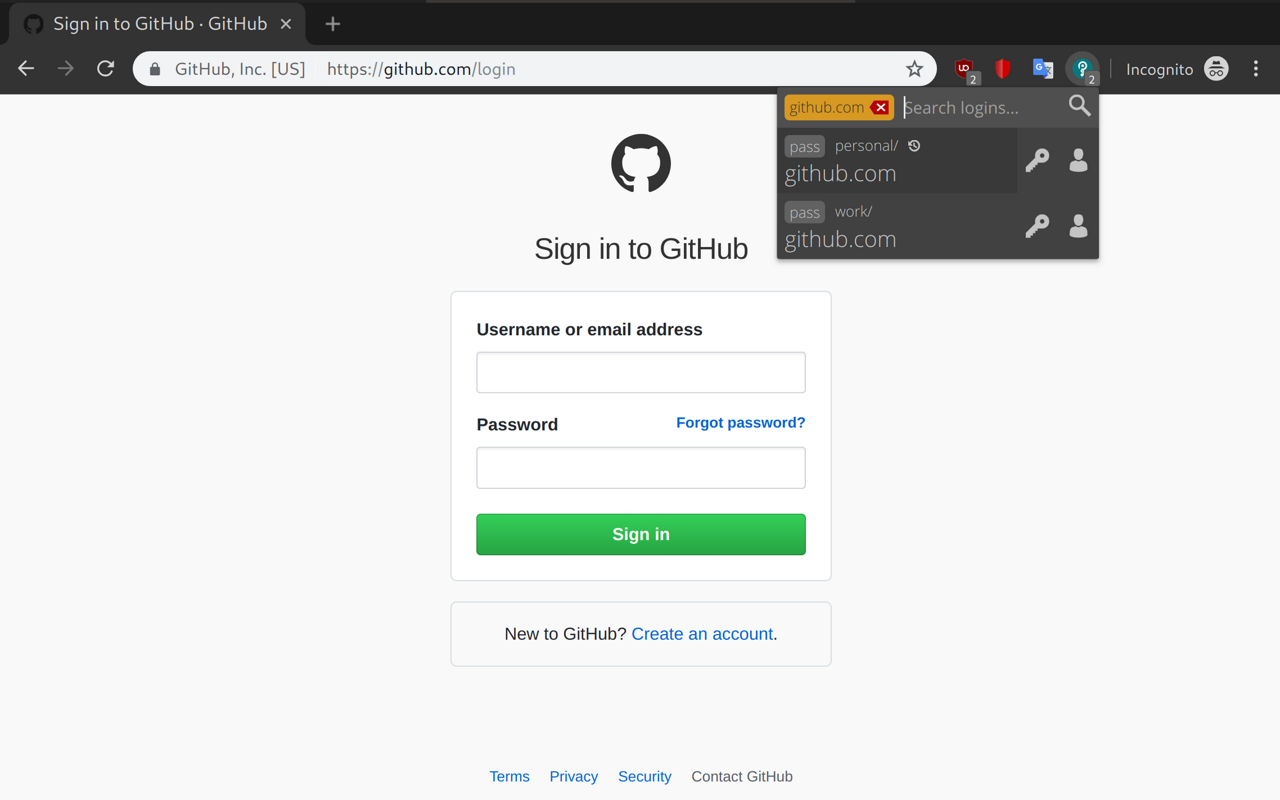Open the Google Translate extension
Image resolution: width=1280 pixels, height=800 pixels.
(x=1043, y=69)
